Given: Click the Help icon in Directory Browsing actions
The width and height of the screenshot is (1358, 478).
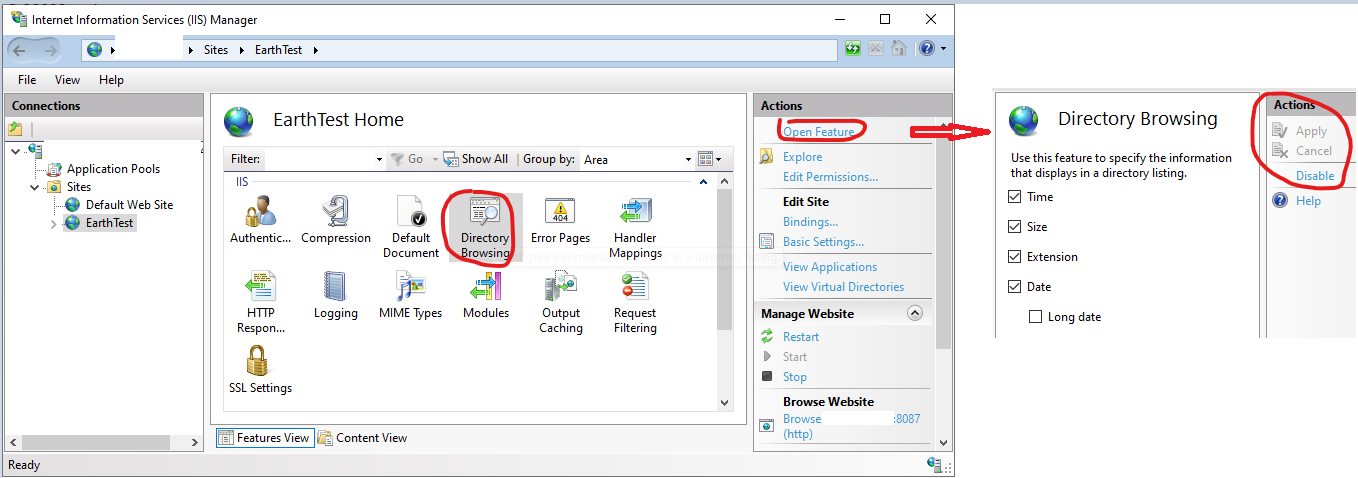Looking at the screenshot, I should click(1280, 200).
